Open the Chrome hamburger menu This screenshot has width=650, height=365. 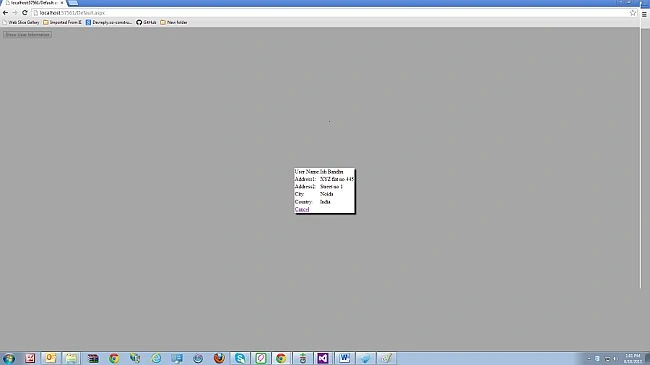click(x=644, y=14)
